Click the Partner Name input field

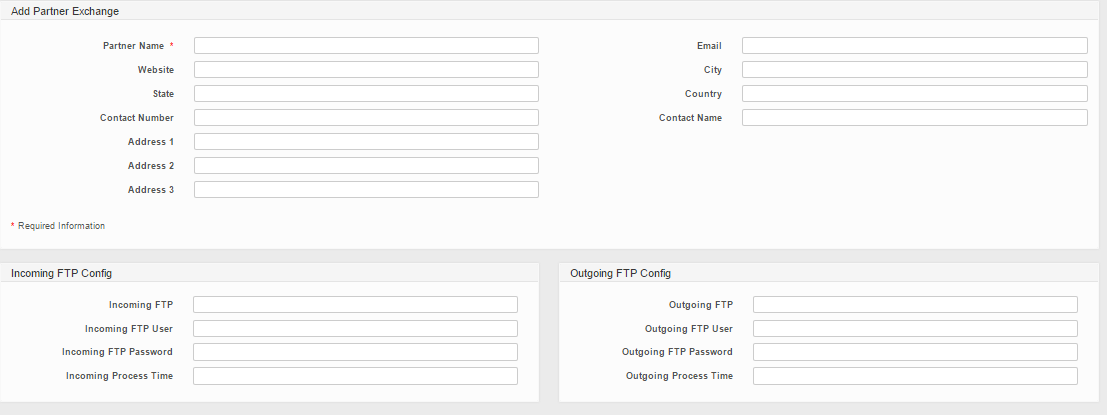366,46
